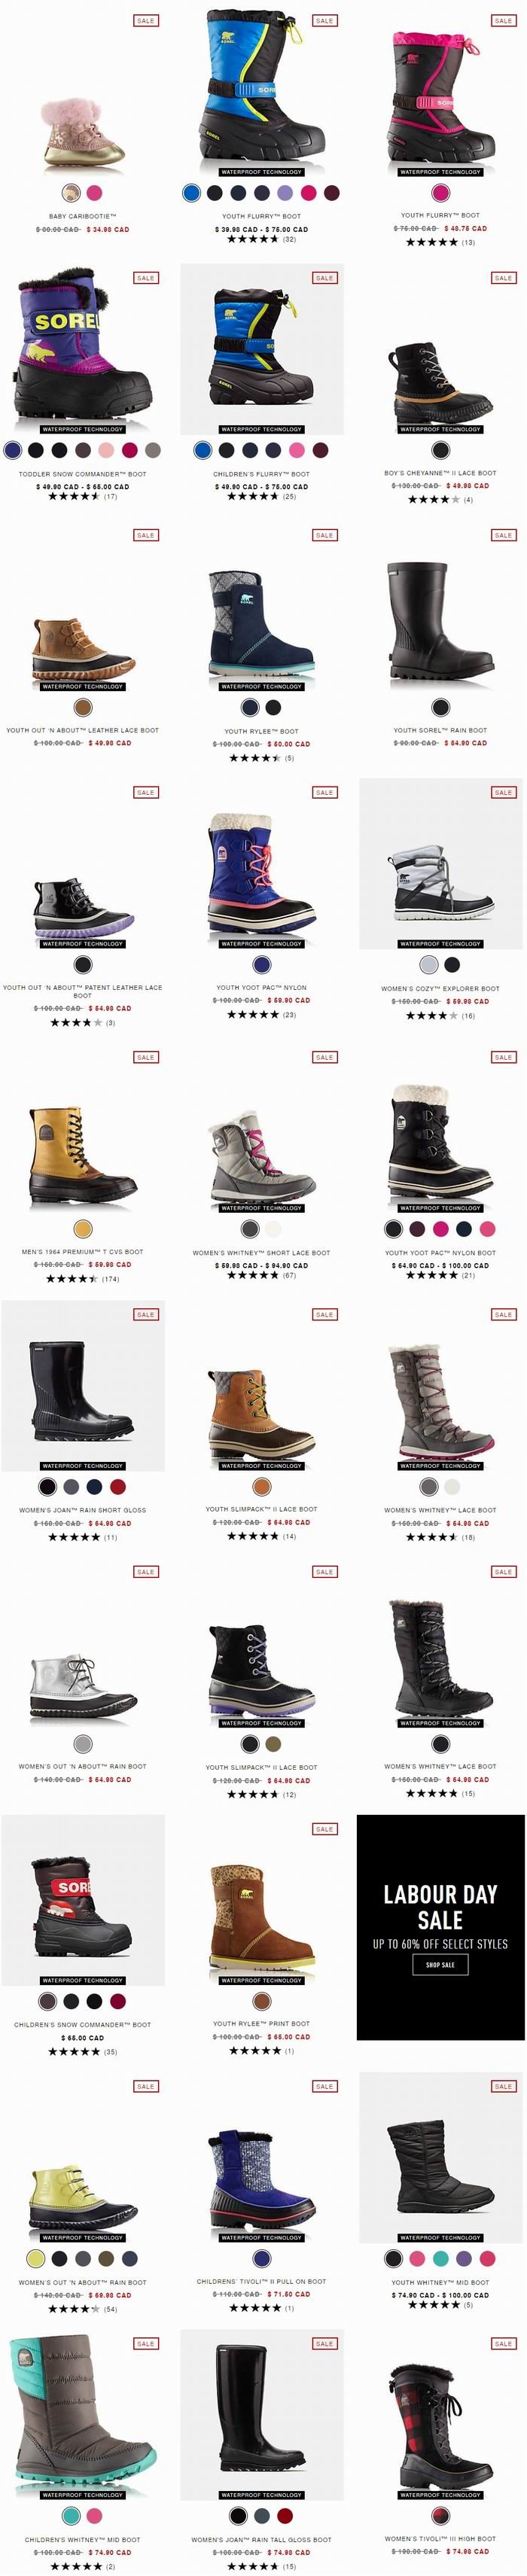Click the SALE badge on the Youth Rylee Boot
527x2576 pixels.
click(x=324, y=535)
